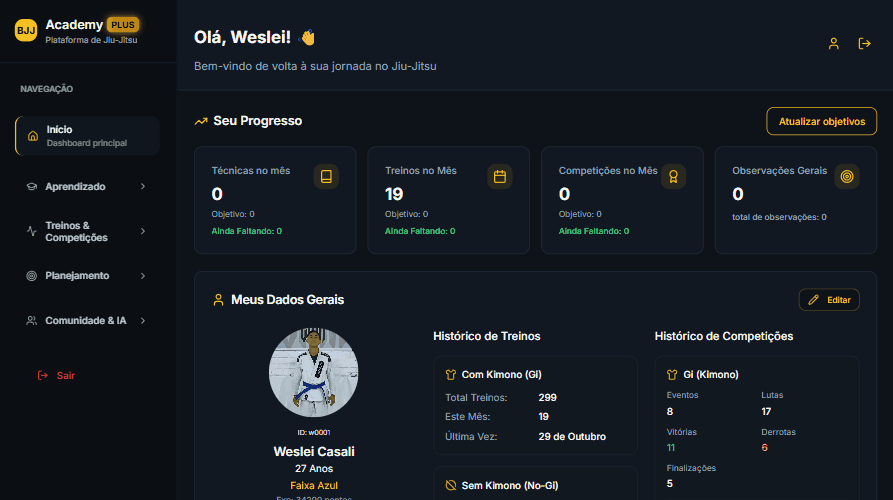Click the book icon in Técnicas card

pyautogui.click(x=326, y=177)
